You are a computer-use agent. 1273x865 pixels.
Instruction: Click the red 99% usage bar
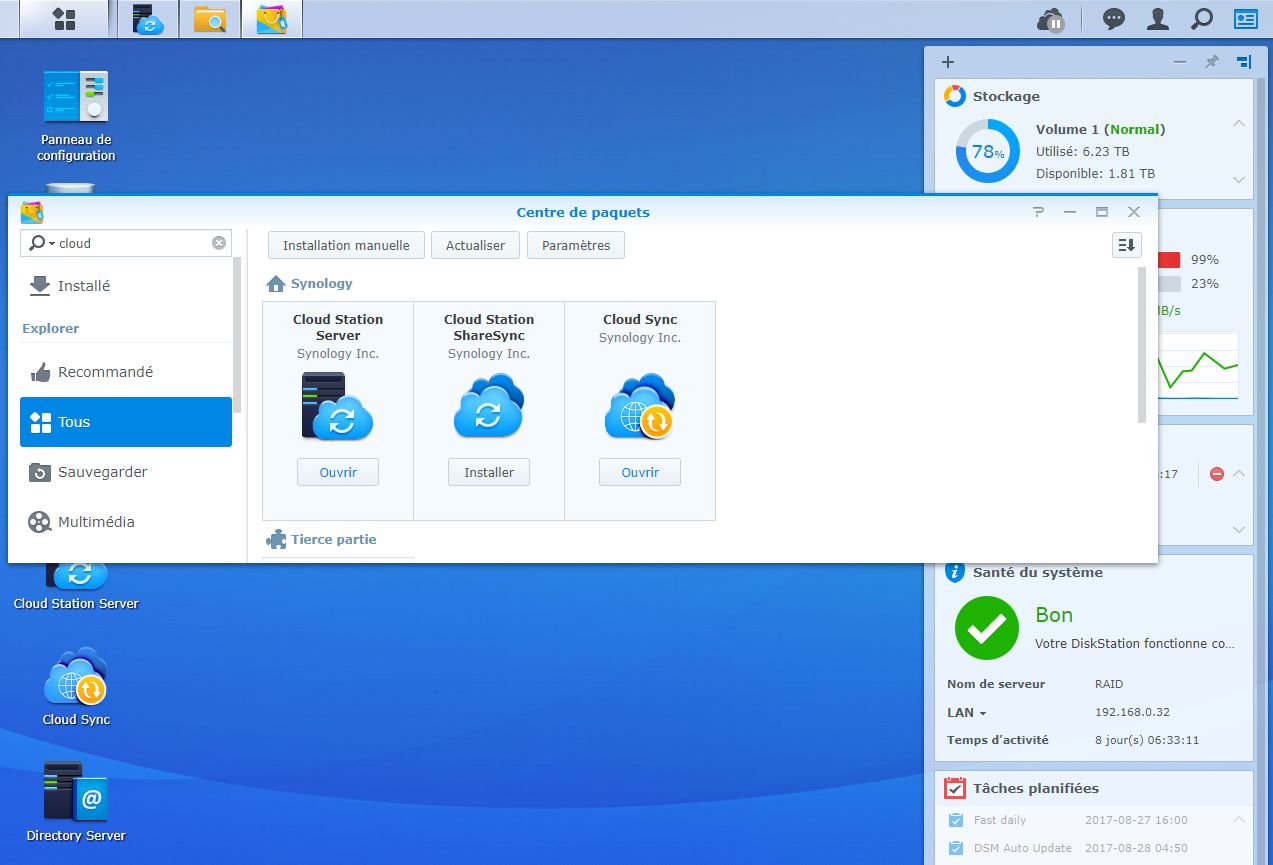pos(1168,260)
